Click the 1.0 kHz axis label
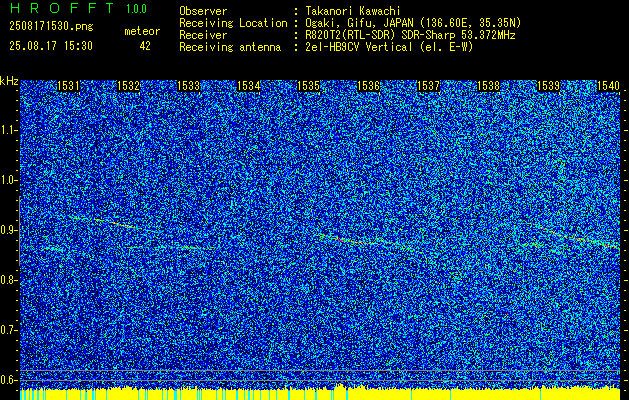The image size is (629, 400). (8, 180)
